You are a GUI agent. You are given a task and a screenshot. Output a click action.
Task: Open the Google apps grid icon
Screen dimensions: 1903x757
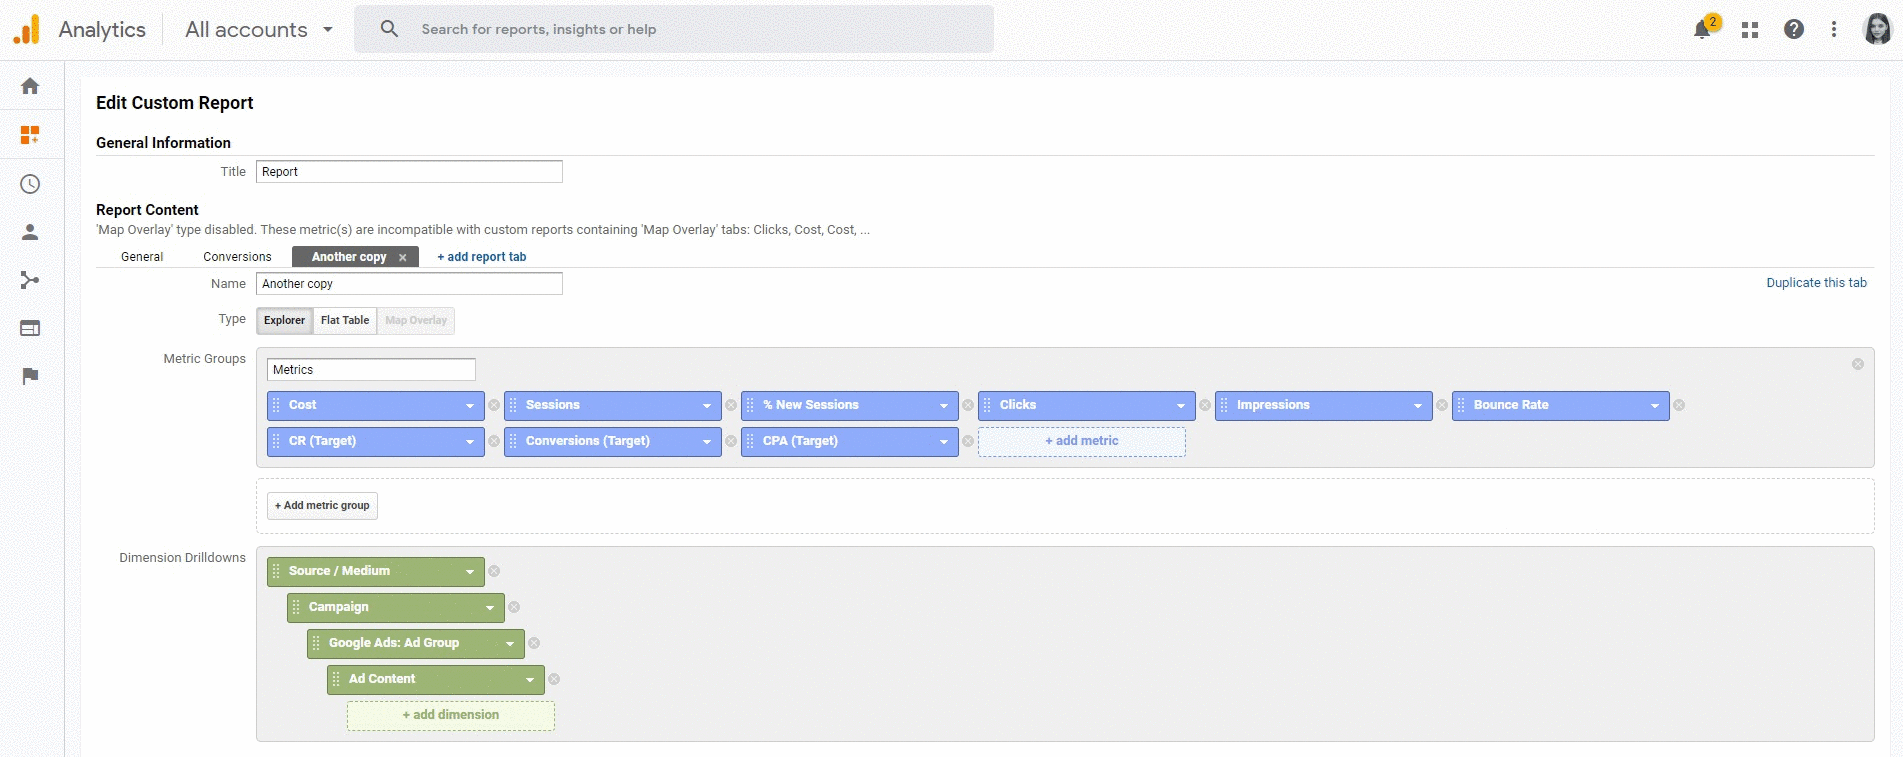click(1750, 30)
